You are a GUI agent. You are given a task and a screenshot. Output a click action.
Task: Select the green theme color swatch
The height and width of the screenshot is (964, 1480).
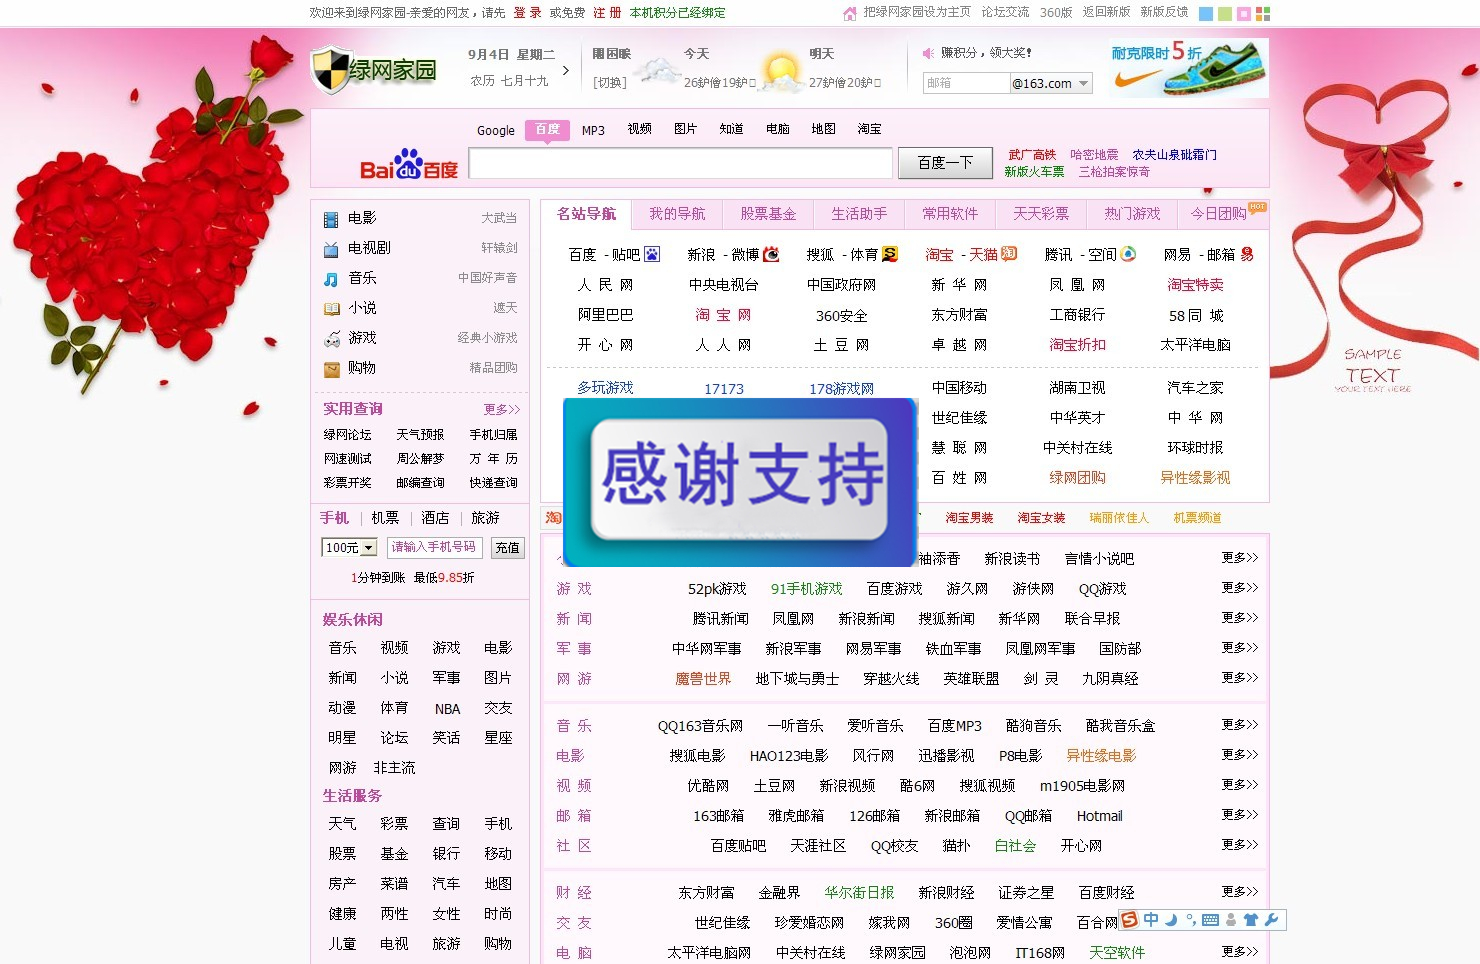click(1224, 14)
